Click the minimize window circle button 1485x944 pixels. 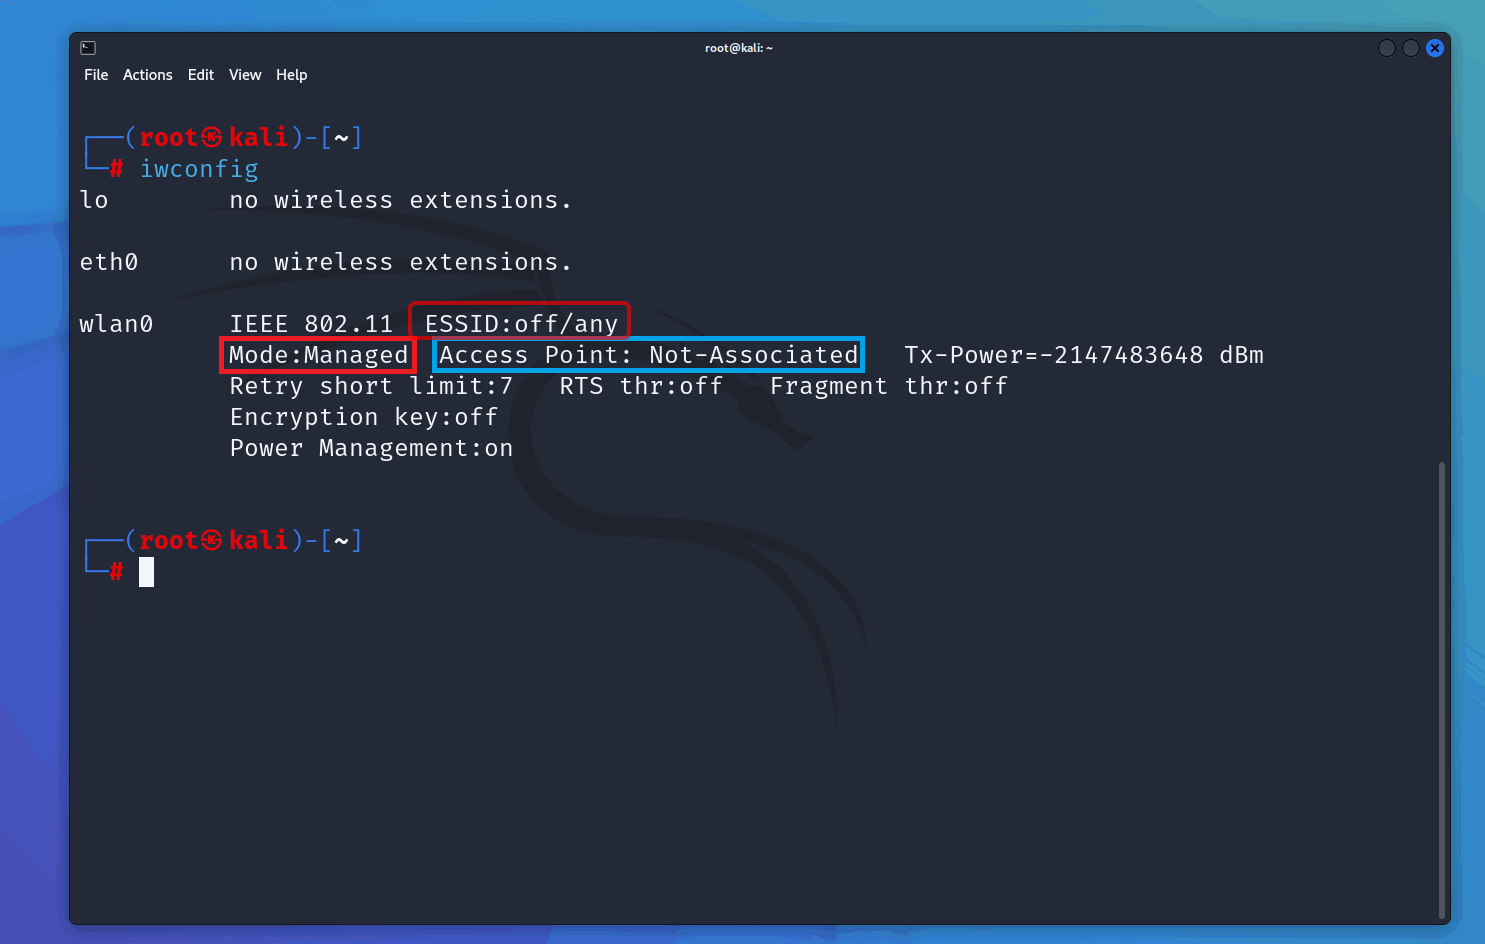(x=1387, y=47)
